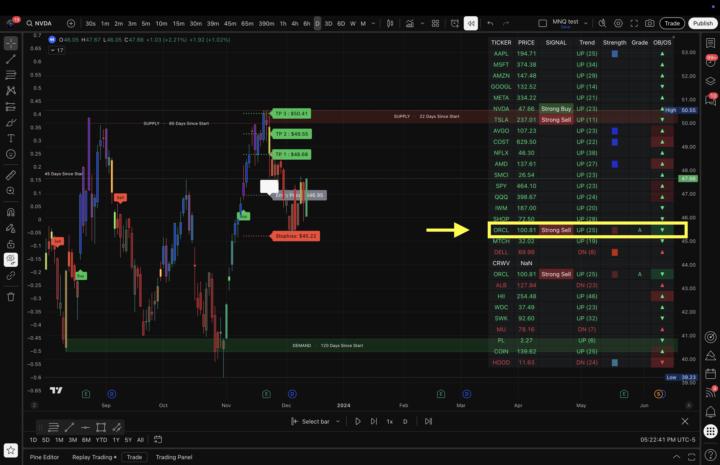Switch to the 1h timeframe
This screenshot has width=720, height=465.
(x=283, y=23)
